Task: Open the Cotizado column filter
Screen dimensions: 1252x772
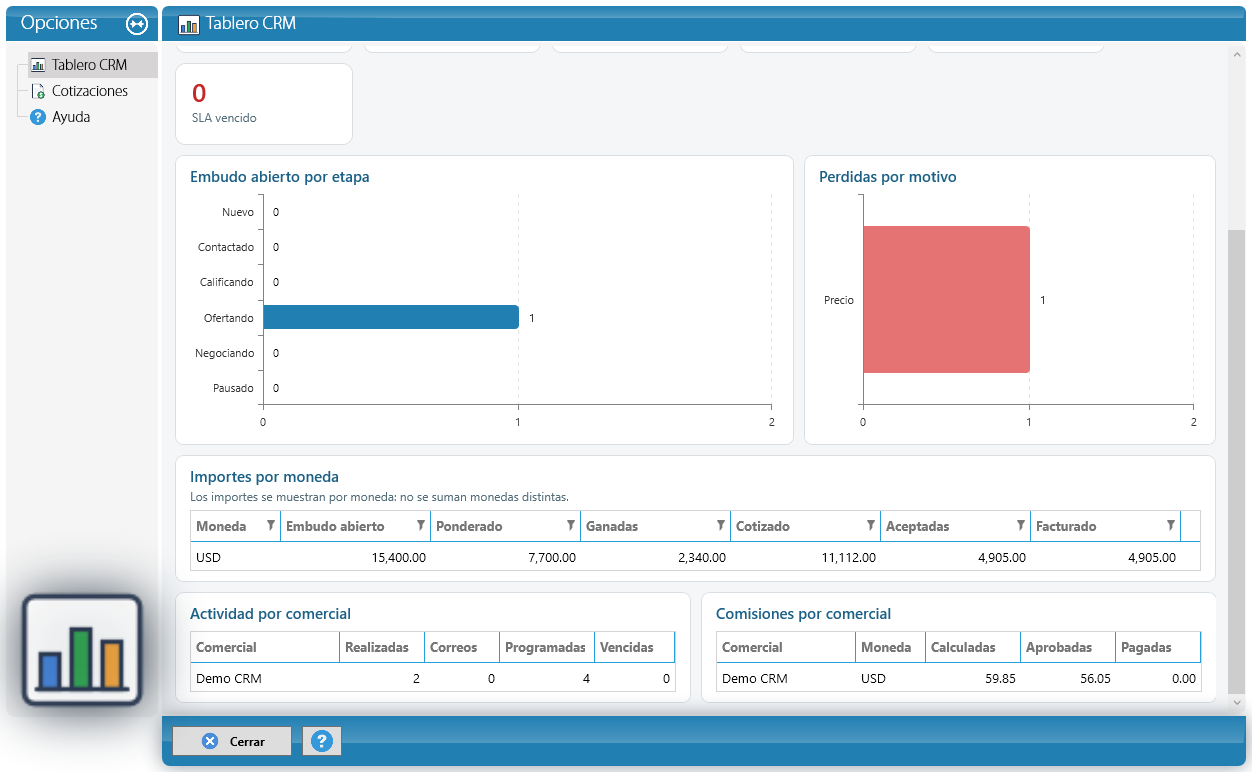Action: click(871, 526)
